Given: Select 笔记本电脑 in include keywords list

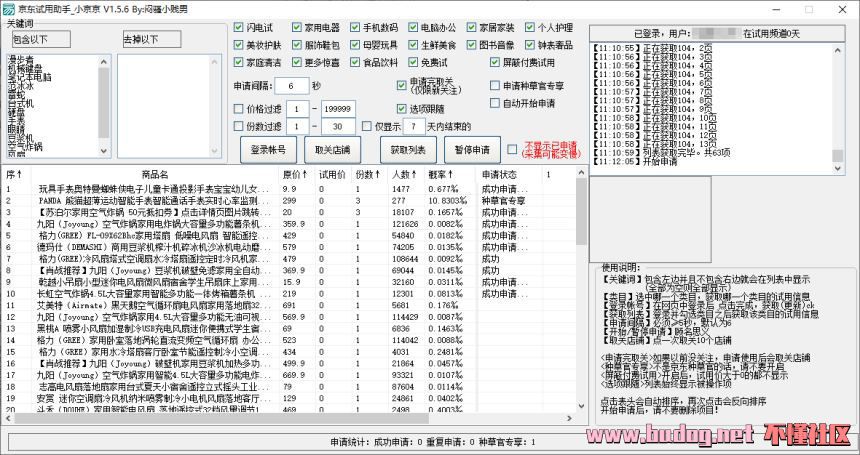Looking at the screenshot, I should point(30,77).
